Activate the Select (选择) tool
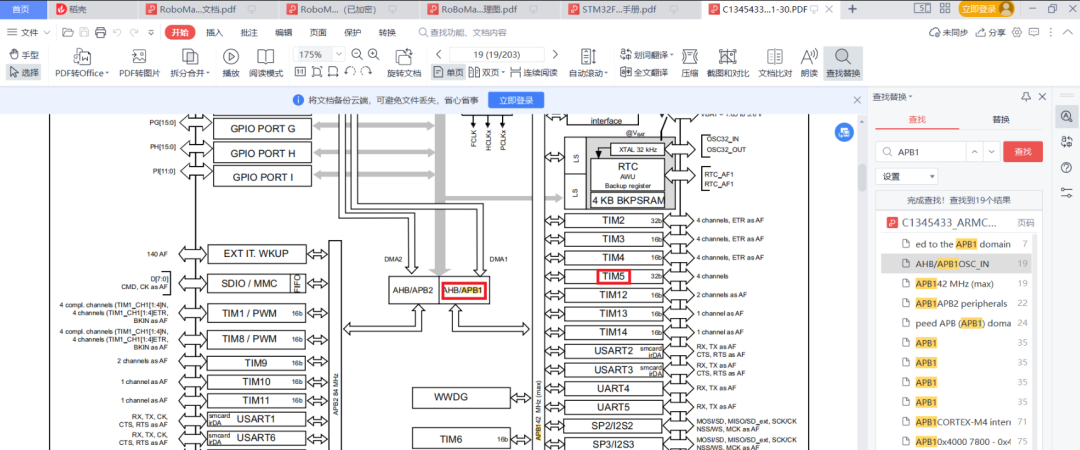 pos(24,72)
